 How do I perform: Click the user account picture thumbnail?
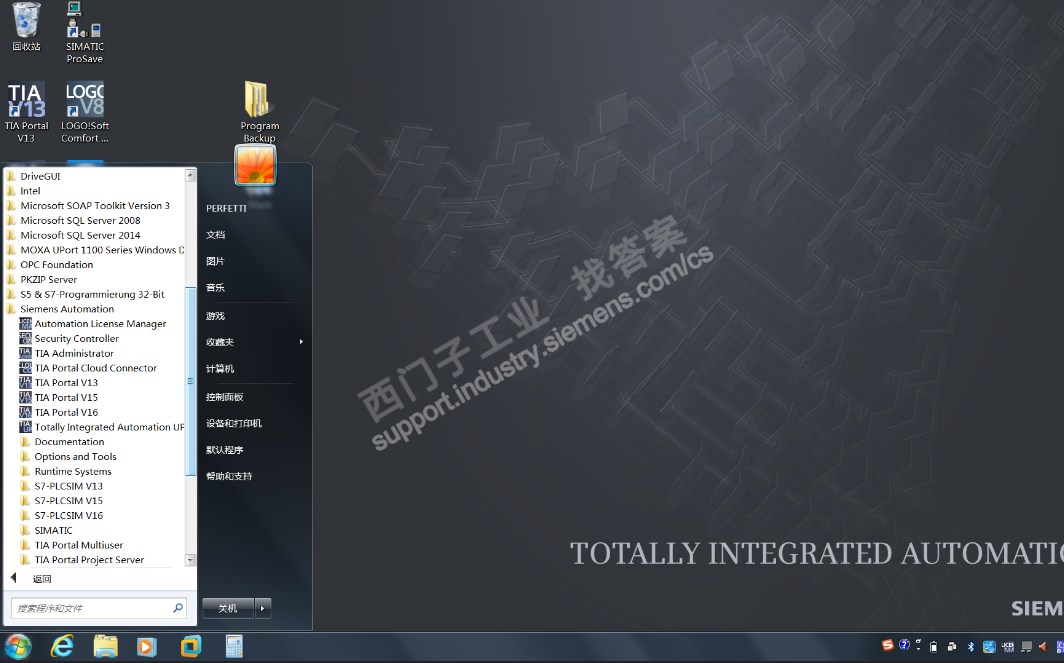[x=255, y=165]
